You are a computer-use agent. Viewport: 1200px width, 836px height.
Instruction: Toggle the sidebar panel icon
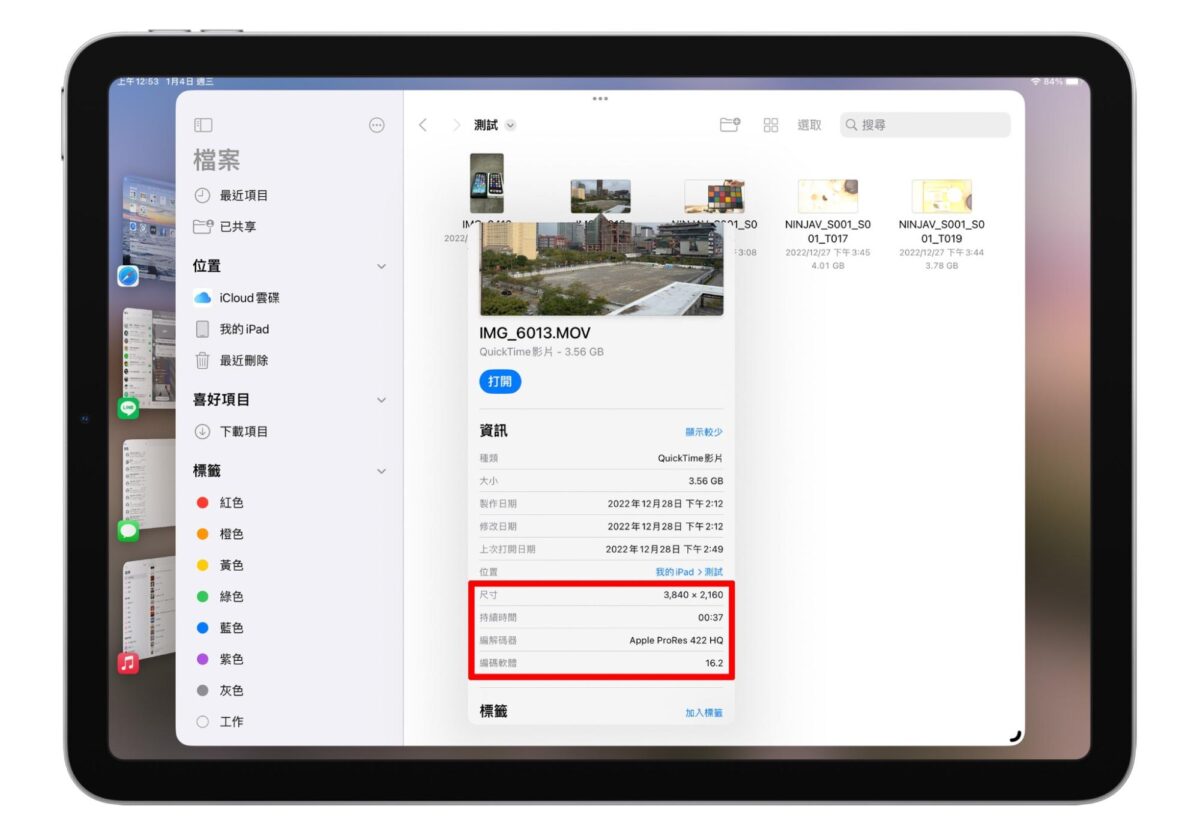[x=203, y=125]
